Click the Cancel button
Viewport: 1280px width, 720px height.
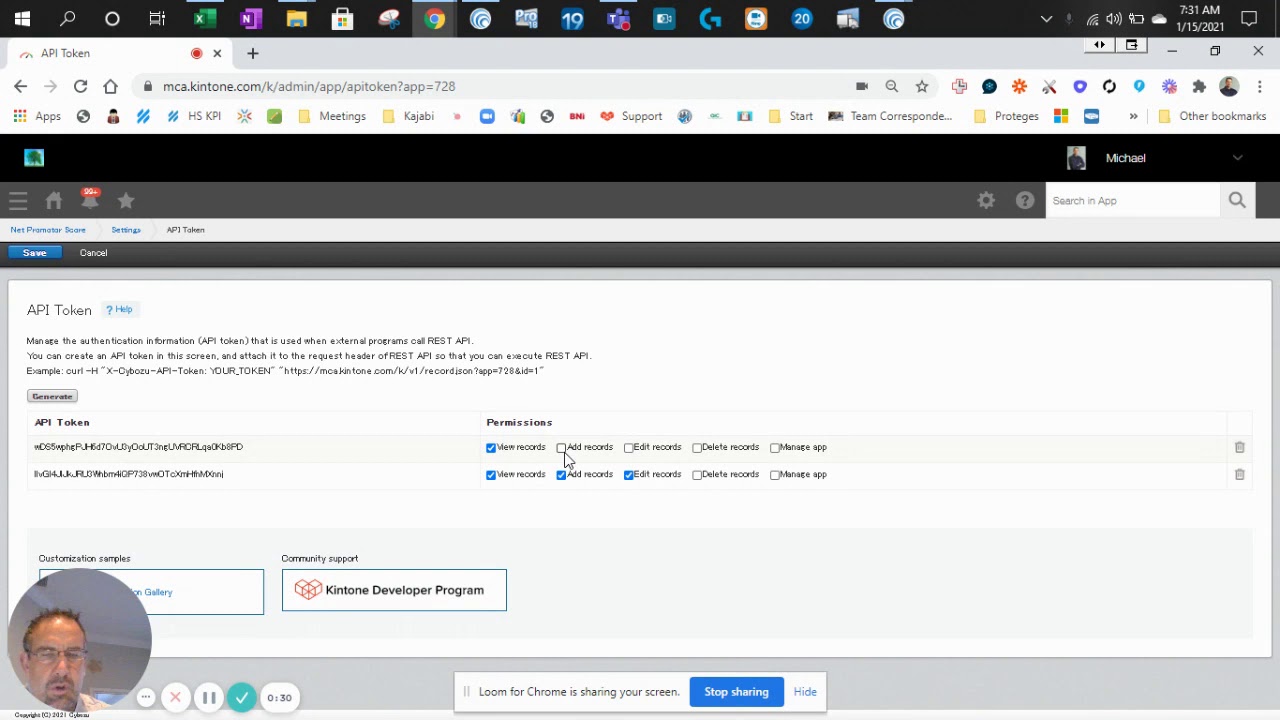click(93, 253)
